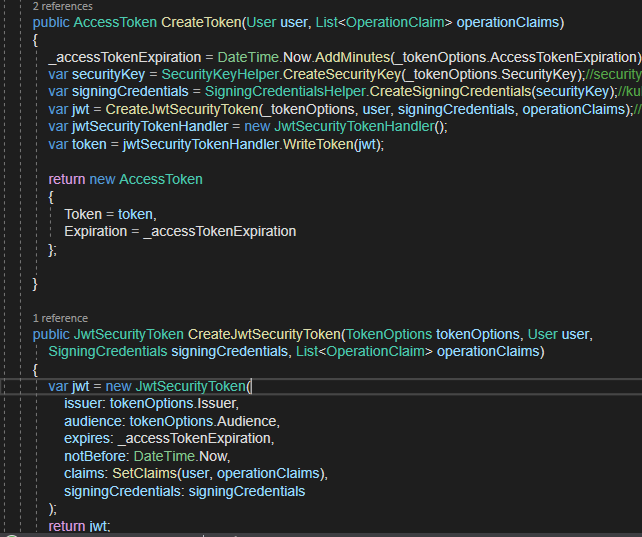Screen dimensions: 642x537
Task: Open the "1 reference" CodeLens link
Action: 60,318
